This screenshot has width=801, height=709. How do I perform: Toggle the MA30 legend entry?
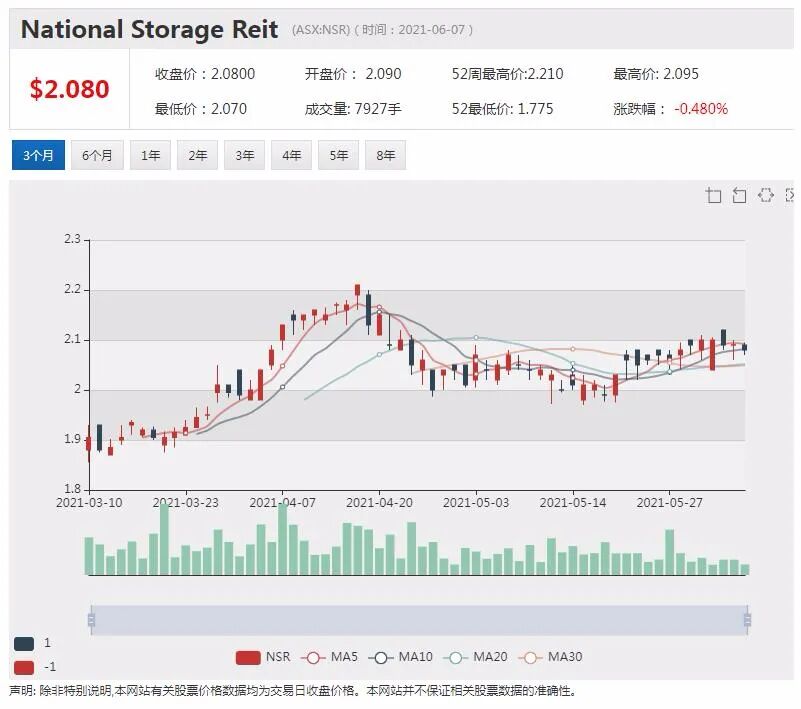click(x=550, y=657)
